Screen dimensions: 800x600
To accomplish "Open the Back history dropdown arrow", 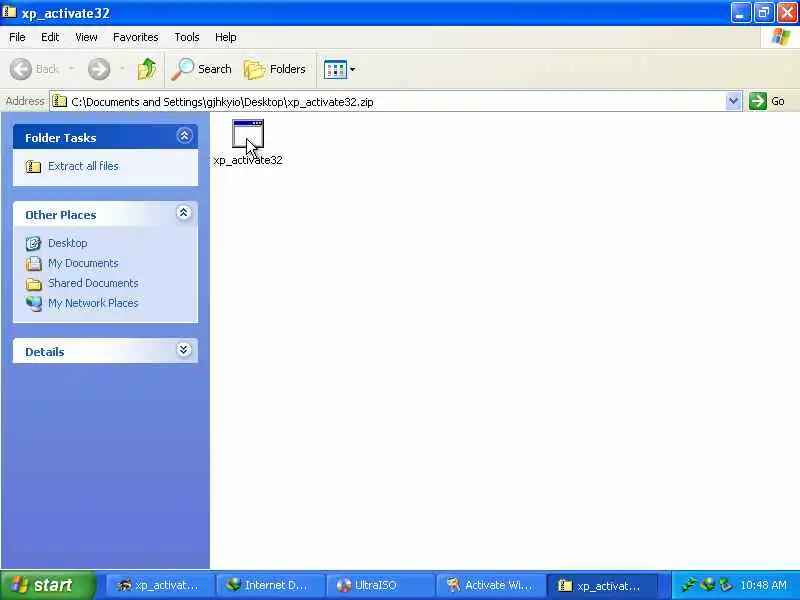I will 71,68.
